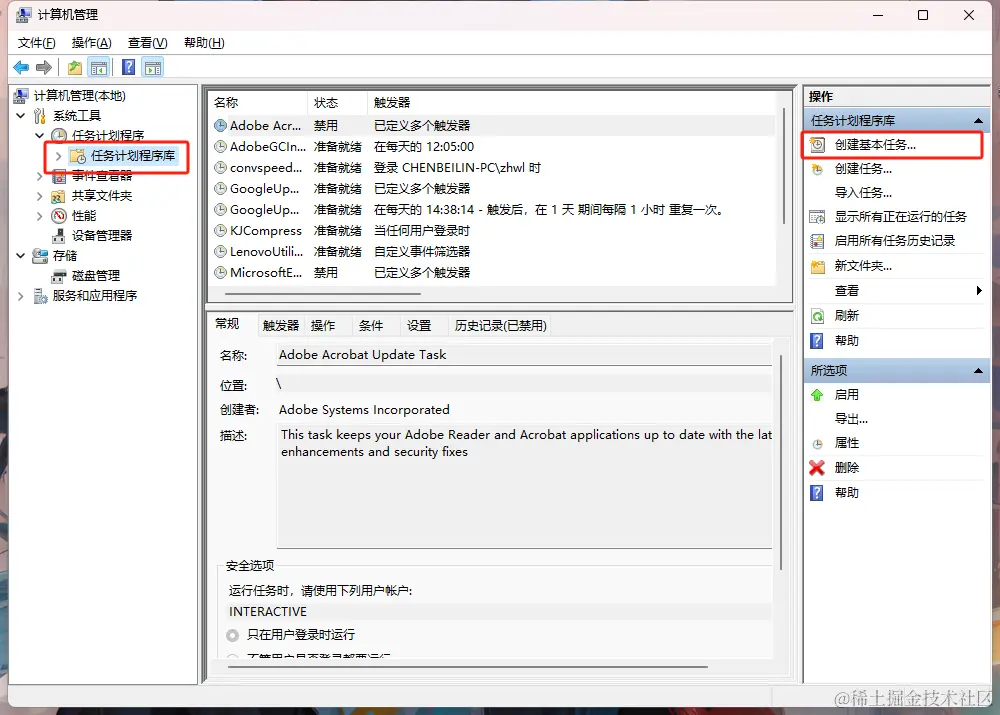Click the 创建任务 icon in actions pane
This screenshot has height=715, width=1000.
[817, 169]
